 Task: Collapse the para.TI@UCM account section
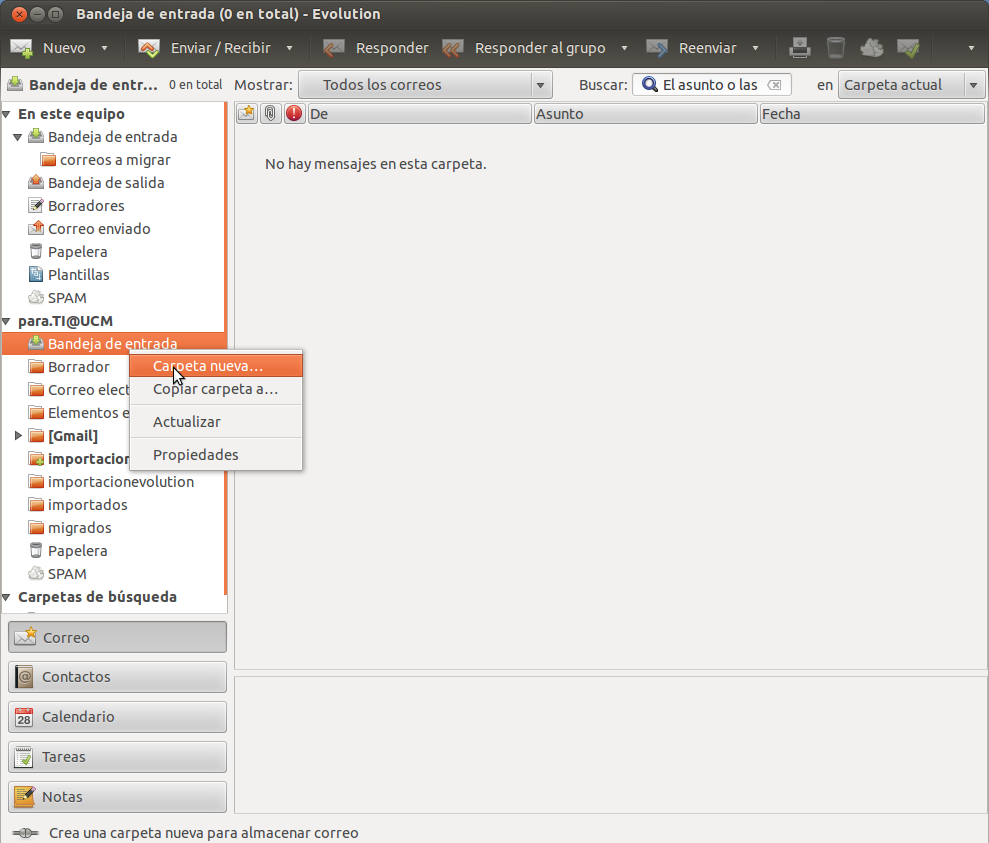pos(6,322)
